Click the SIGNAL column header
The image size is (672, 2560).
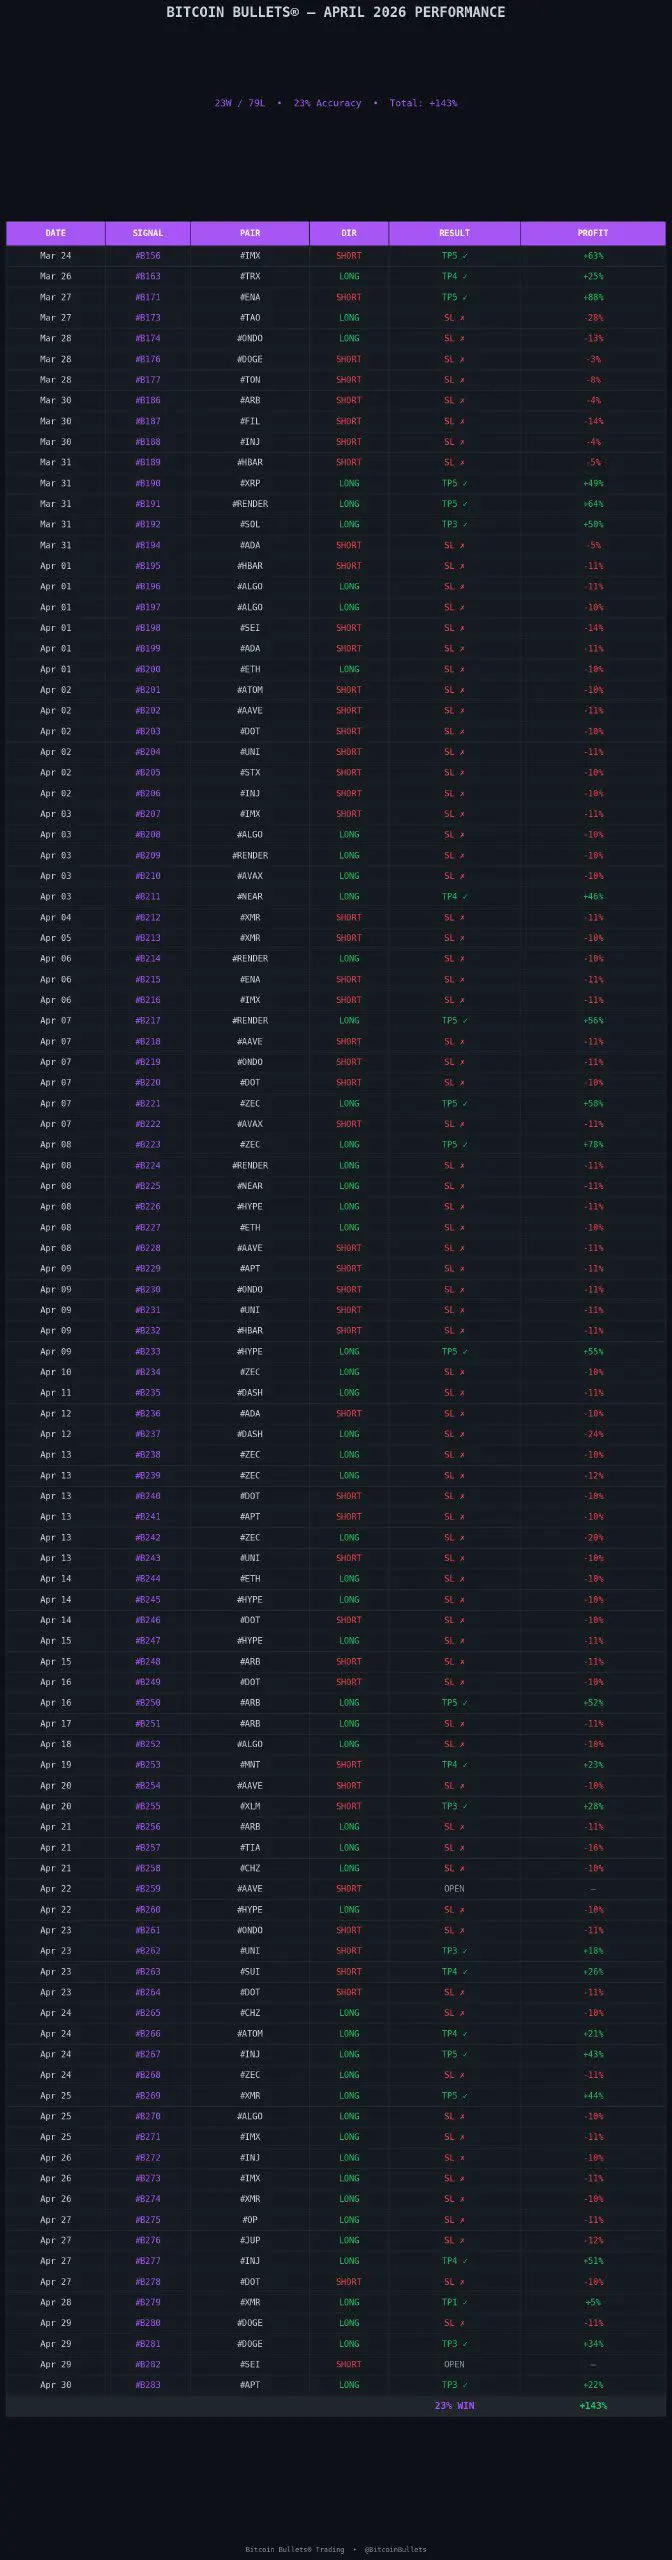pyautogui.click(x=148, y=233)
